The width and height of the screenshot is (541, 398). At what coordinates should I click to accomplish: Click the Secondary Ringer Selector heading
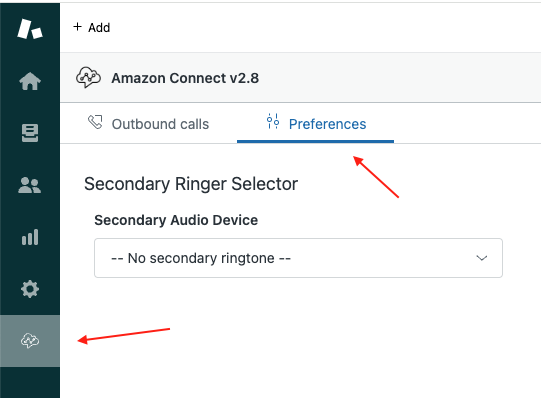point(191,184)
